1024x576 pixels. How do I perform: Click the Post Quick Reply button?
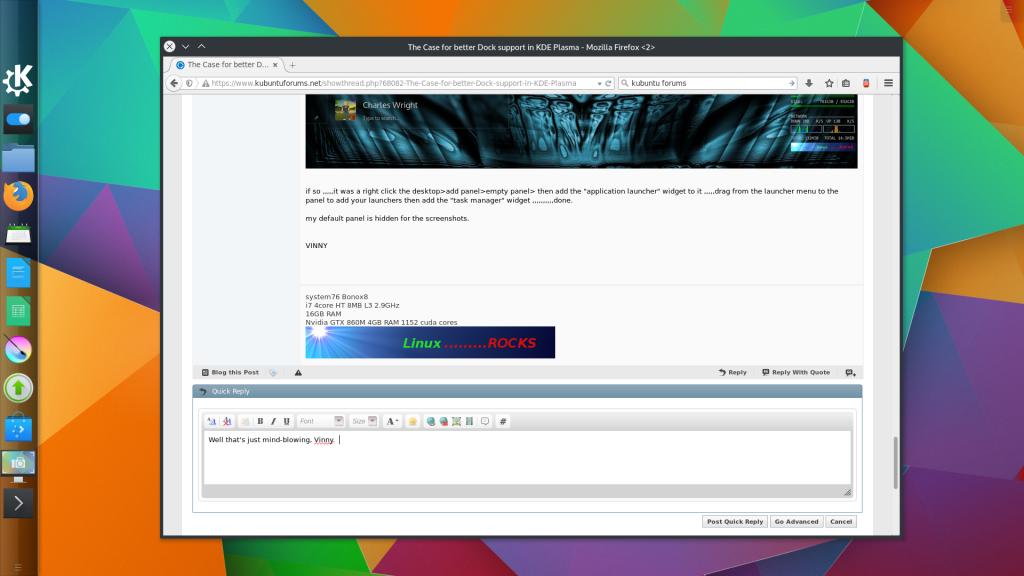(x=735, y=521)
